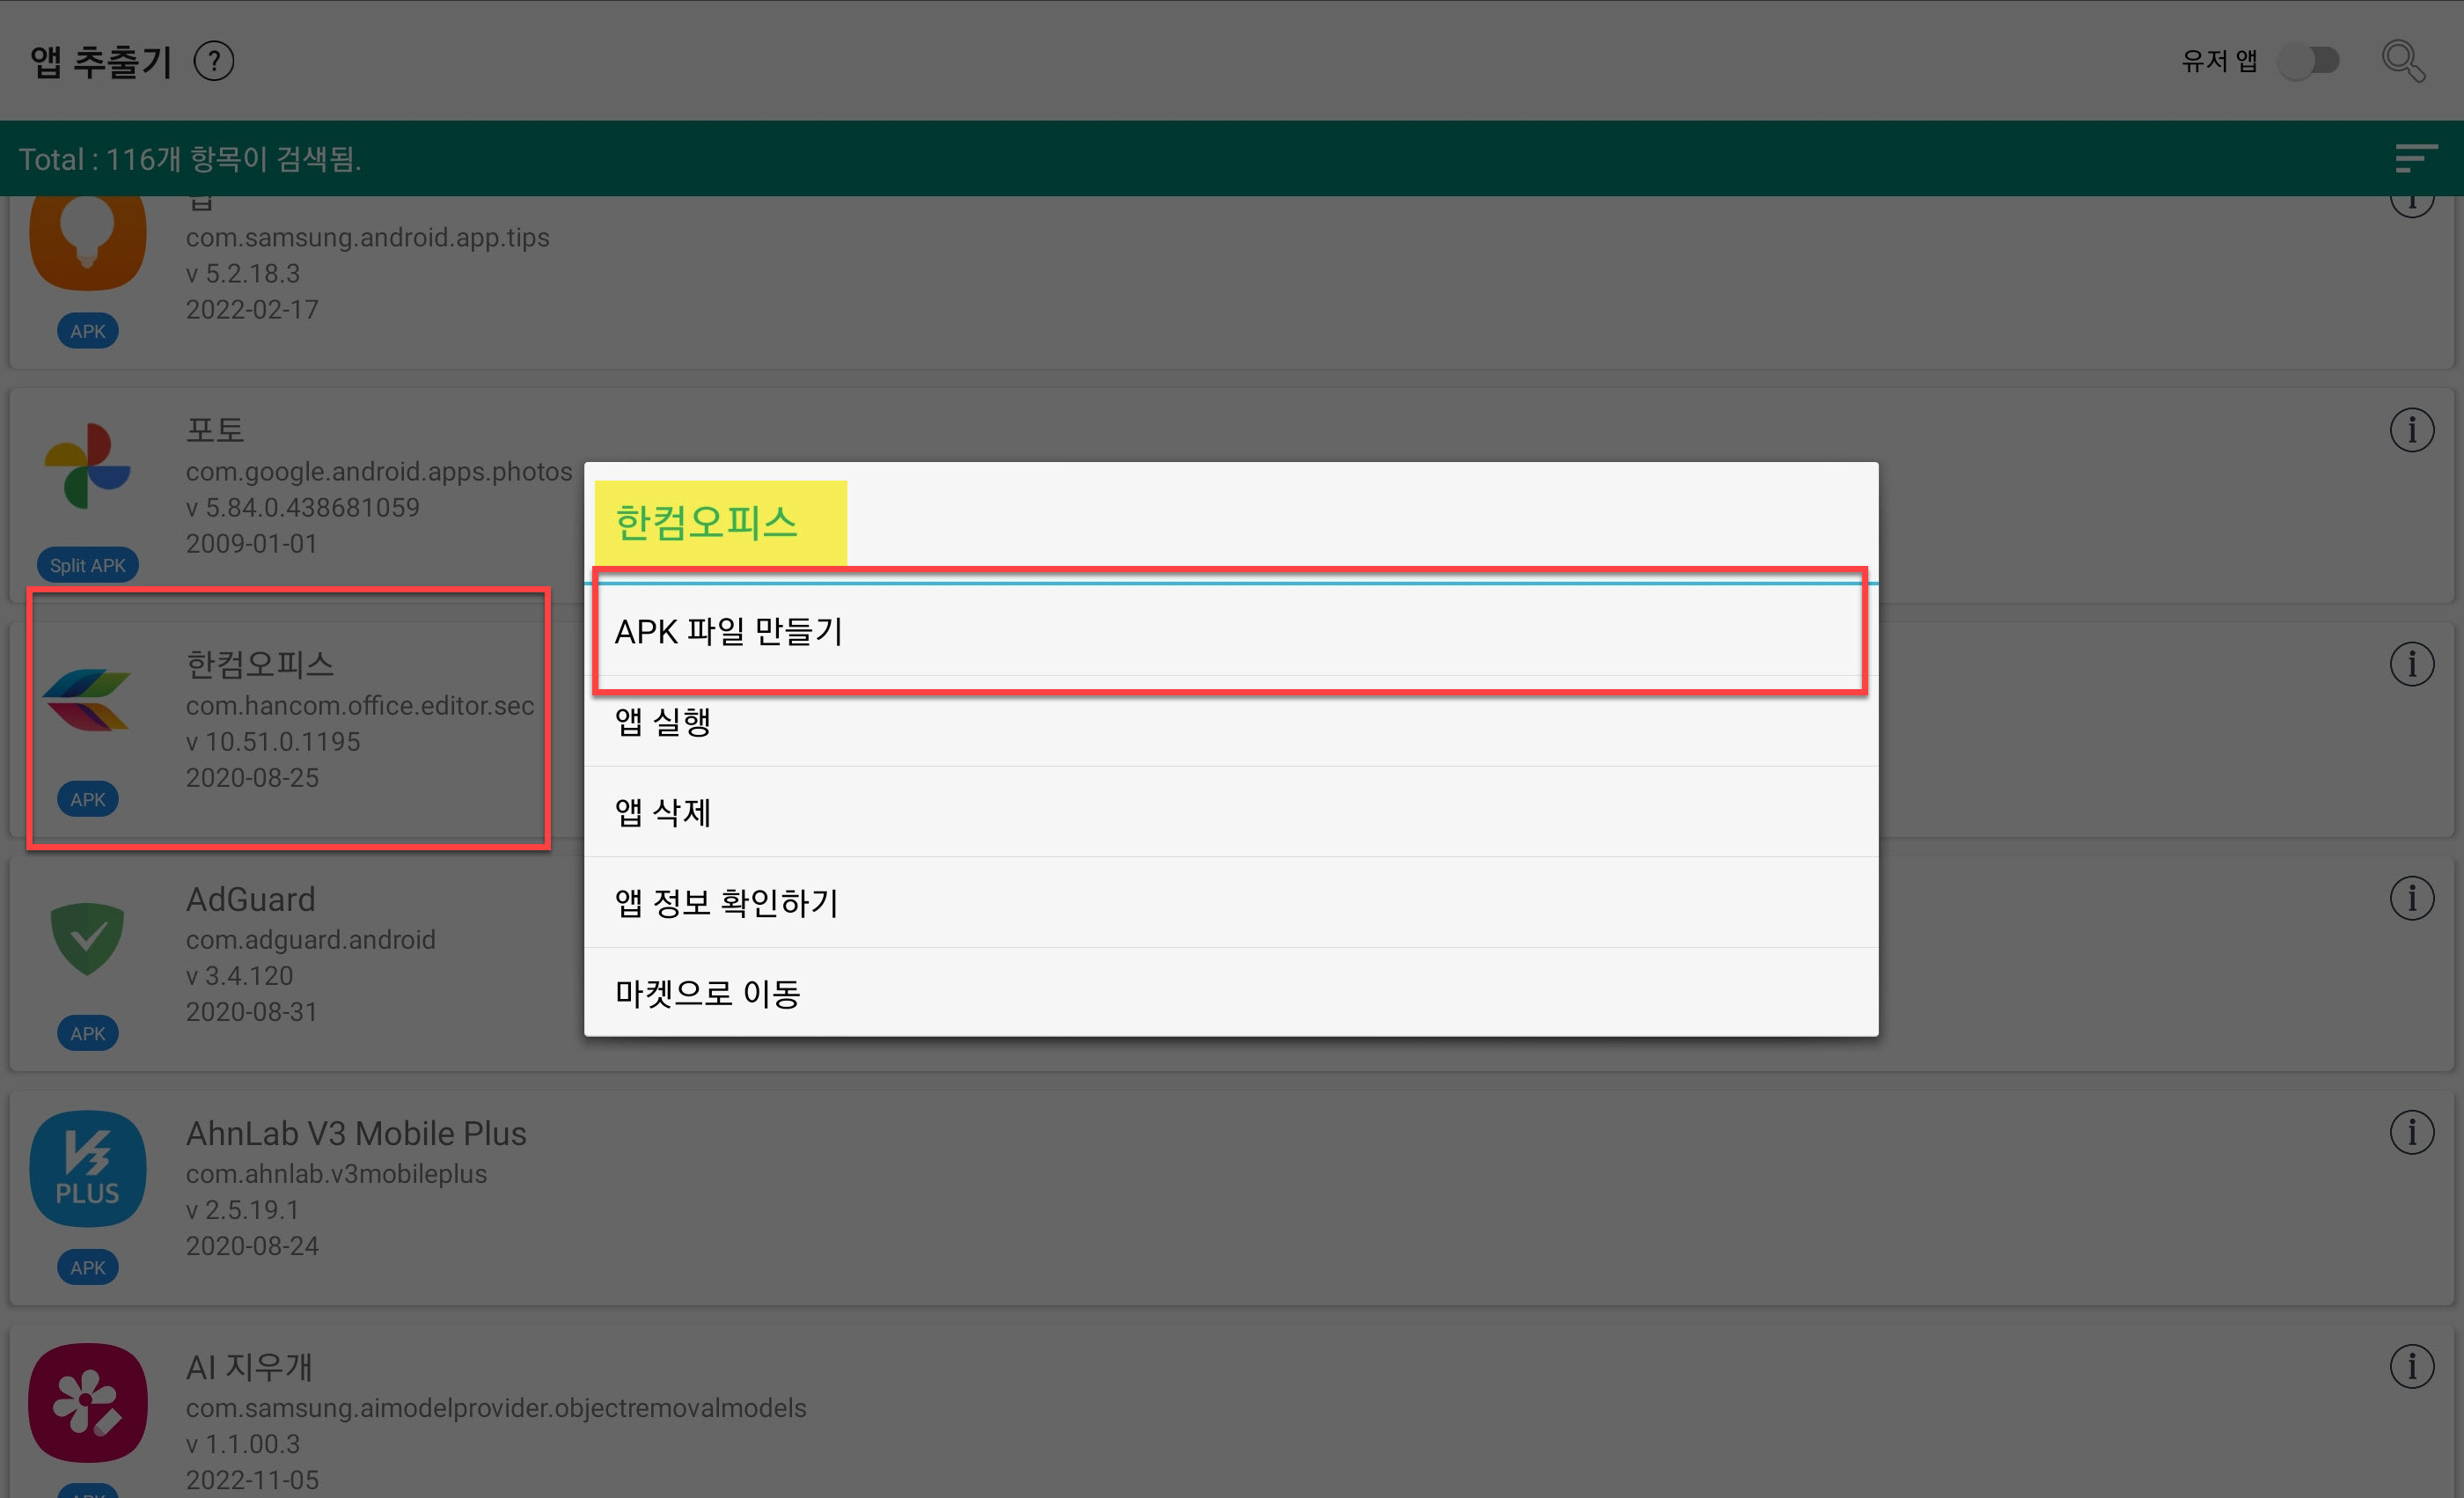Toggle the 유저 앱 switch
2464x1498 pixels.
[2309, 61]
